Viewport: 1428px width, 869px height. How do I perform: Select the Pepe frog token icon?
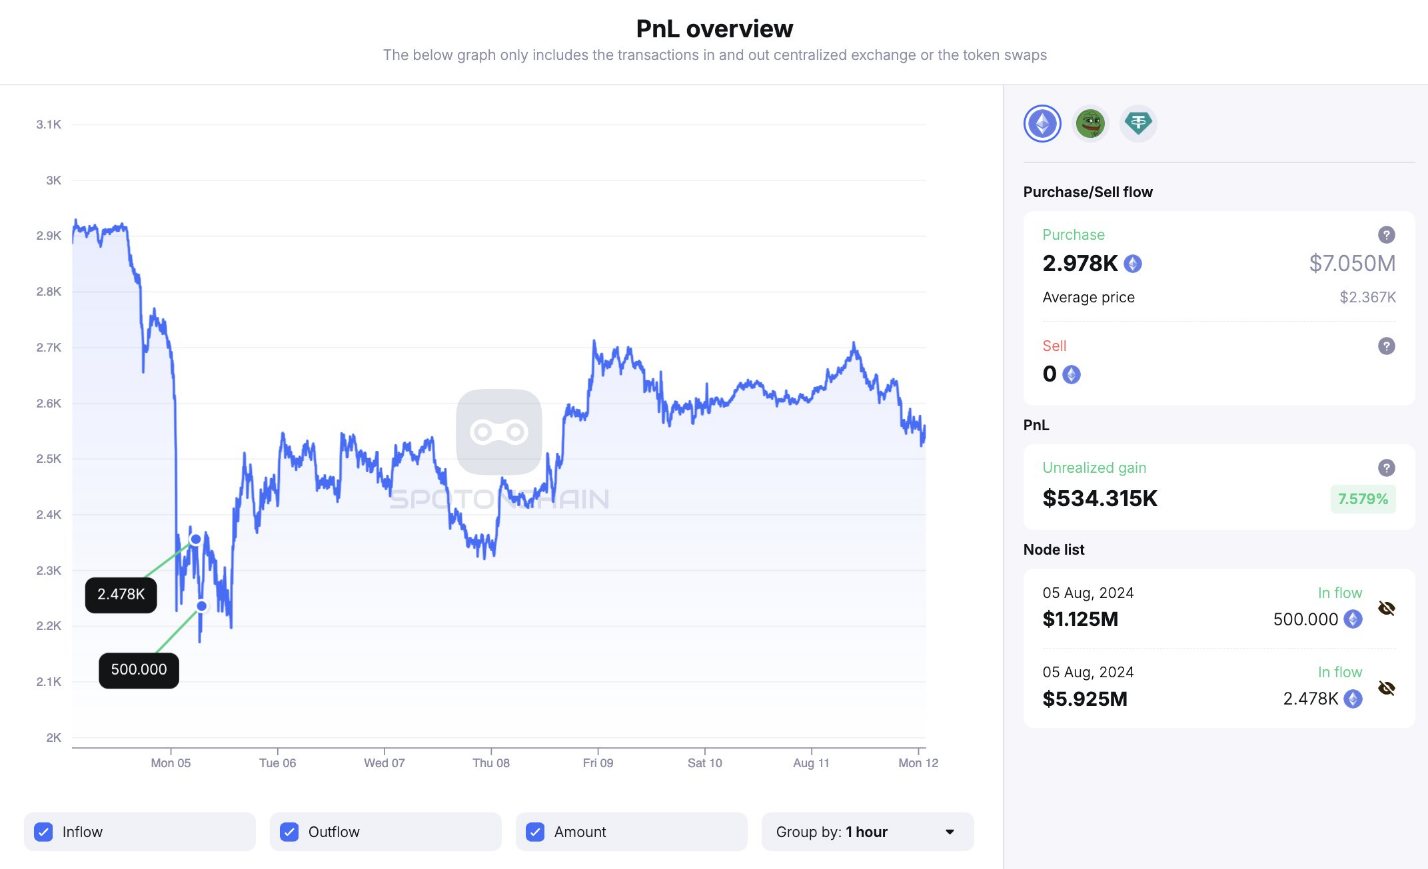pyautogui.click(x=1090, y=124)
